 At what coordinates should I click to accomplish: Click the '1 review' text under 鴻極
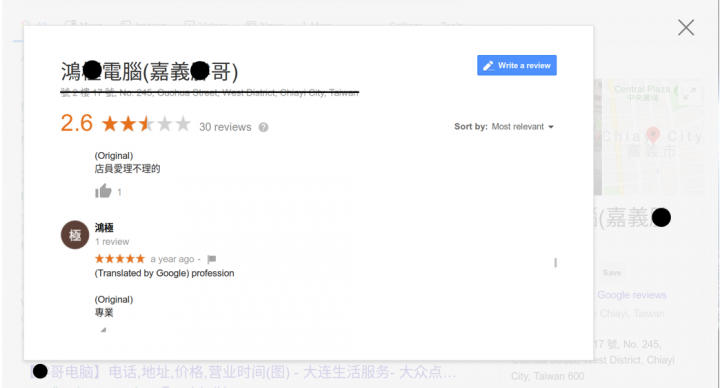[112, 242]
